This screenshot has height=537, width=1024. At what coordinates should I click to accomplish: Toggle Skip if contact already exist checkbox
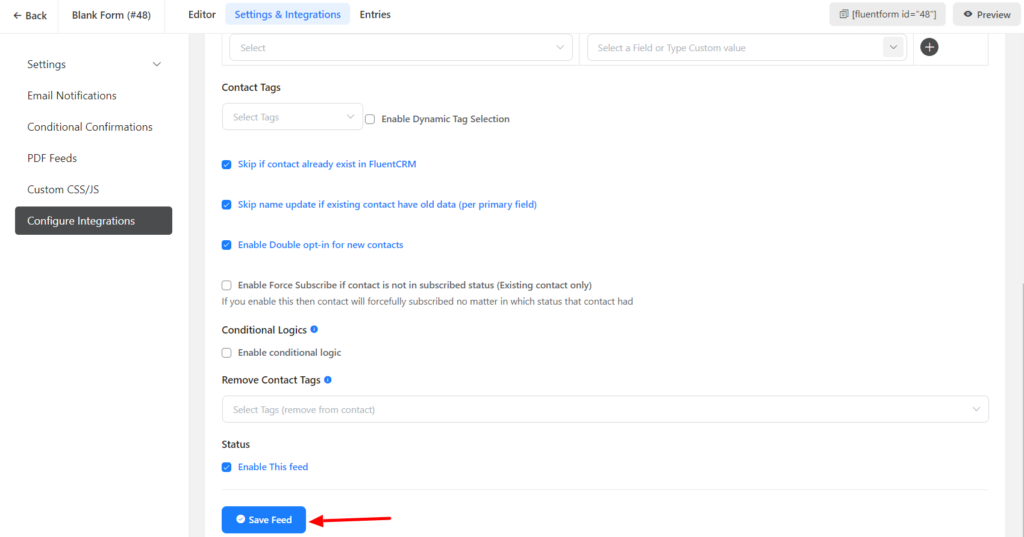(x=227, y=164)
